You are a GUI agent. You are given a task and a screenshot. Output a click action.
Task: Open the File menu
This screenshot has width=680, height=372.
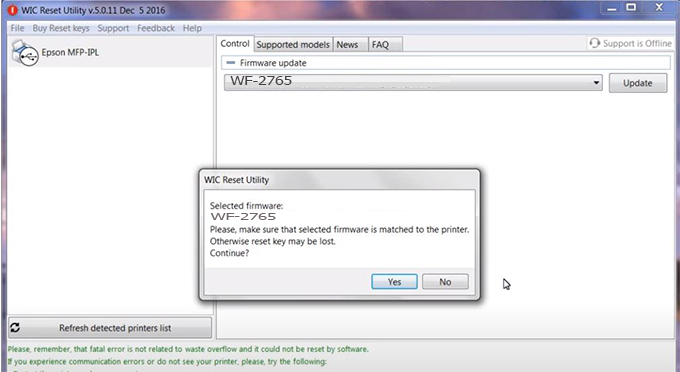point(17,28)
